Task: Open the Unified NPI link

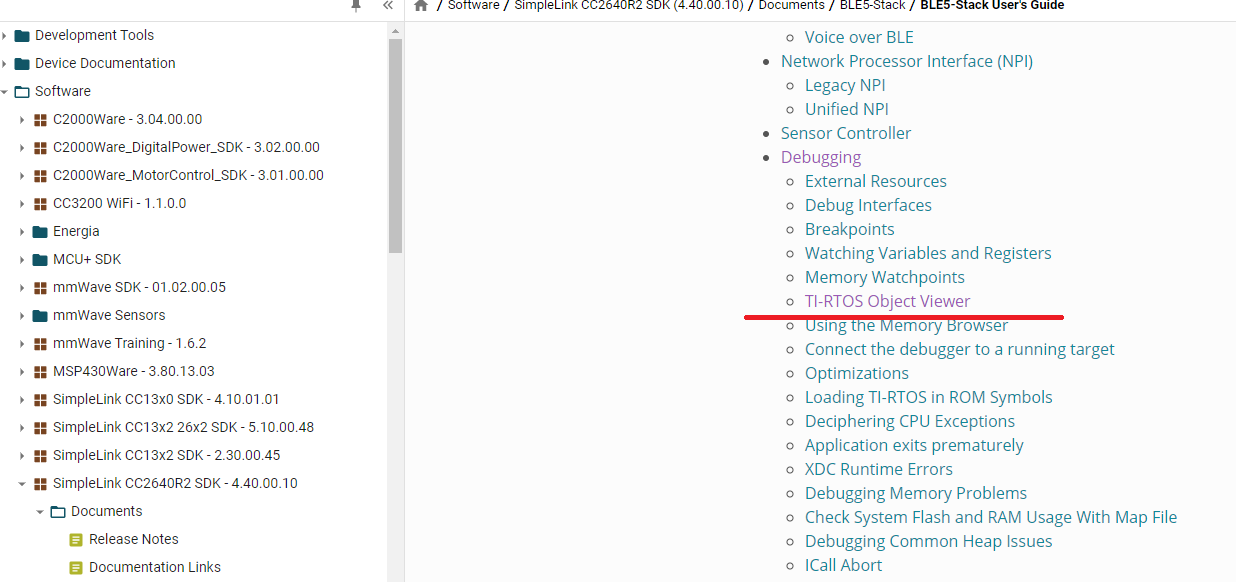Action: (847, 109)
